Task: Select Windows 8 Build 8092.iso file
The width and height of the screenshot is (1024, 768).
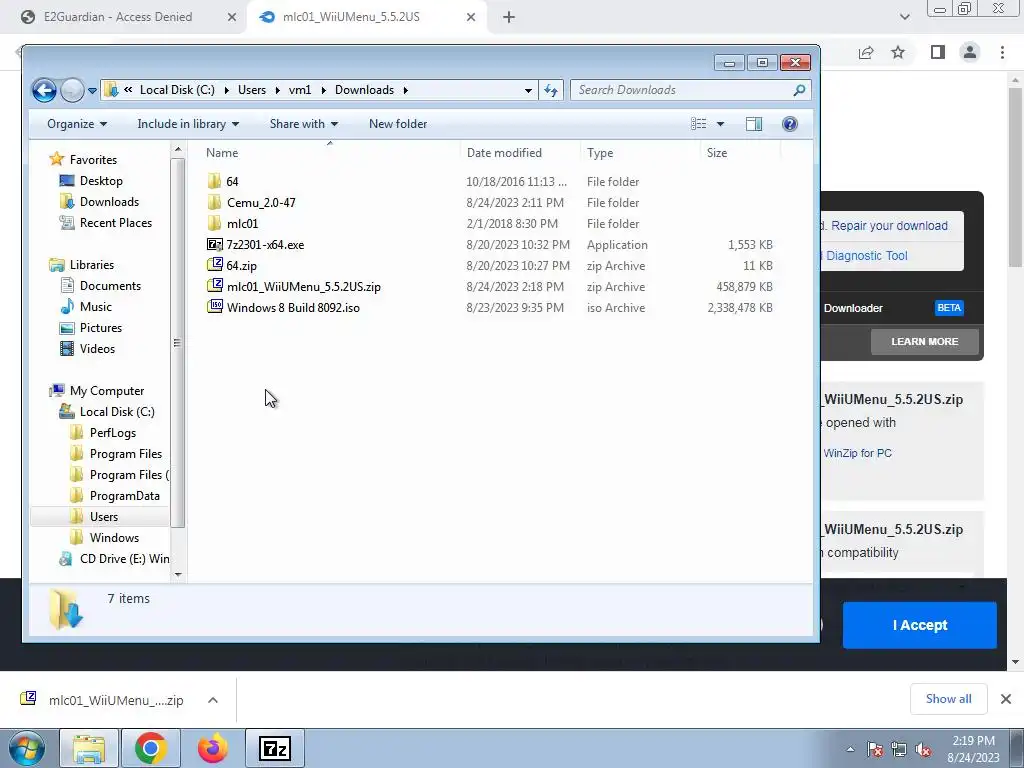Action: tap(293, 308)
